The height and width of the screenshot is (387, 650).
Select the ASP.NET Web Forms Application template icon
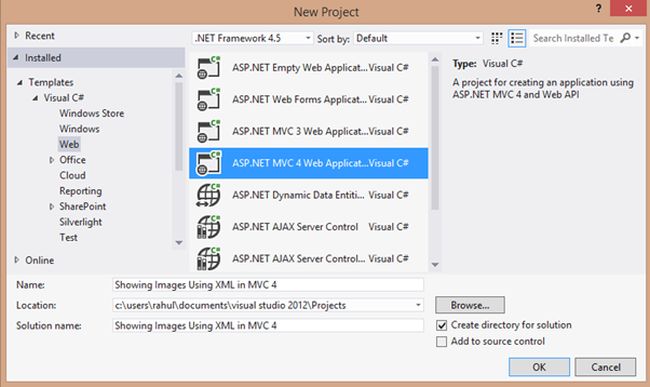click(x=209, y=99)
